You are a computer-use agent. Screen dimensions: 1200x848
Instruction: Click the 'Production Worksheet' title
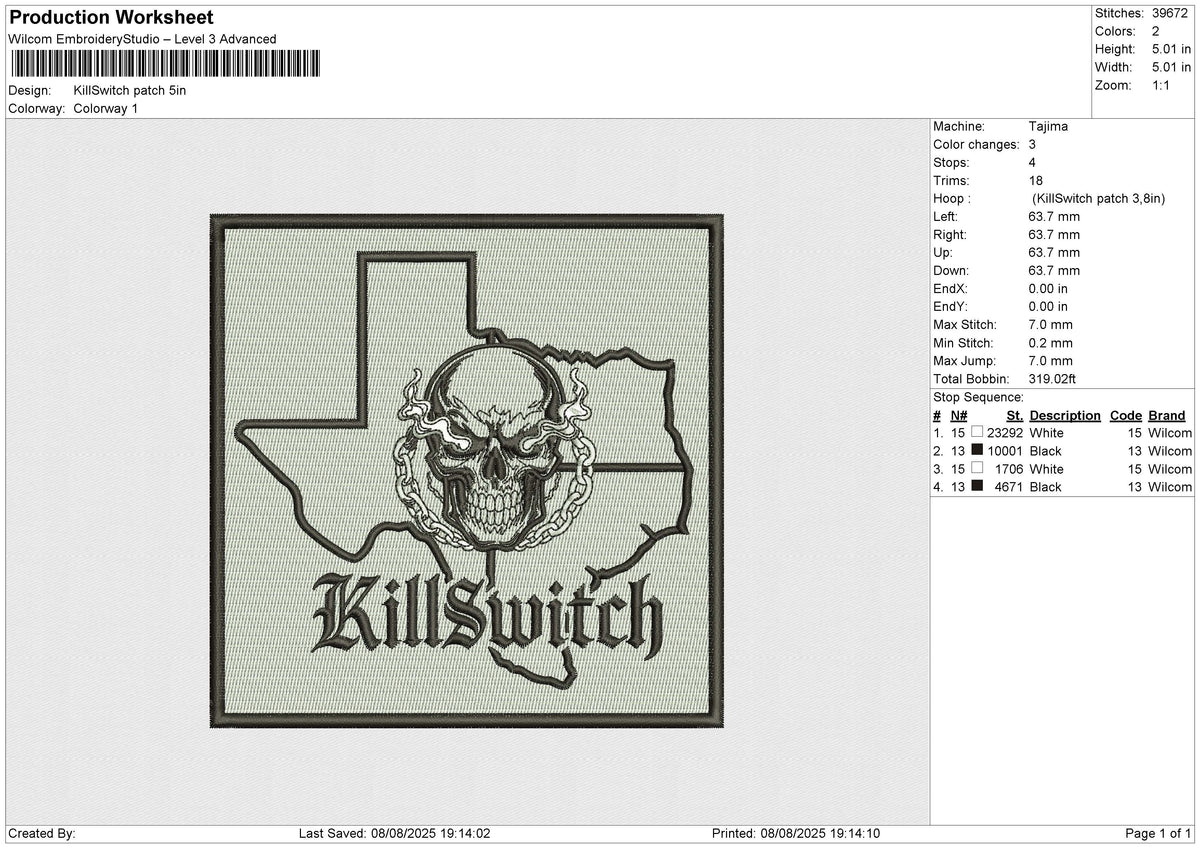coord(111,18)
